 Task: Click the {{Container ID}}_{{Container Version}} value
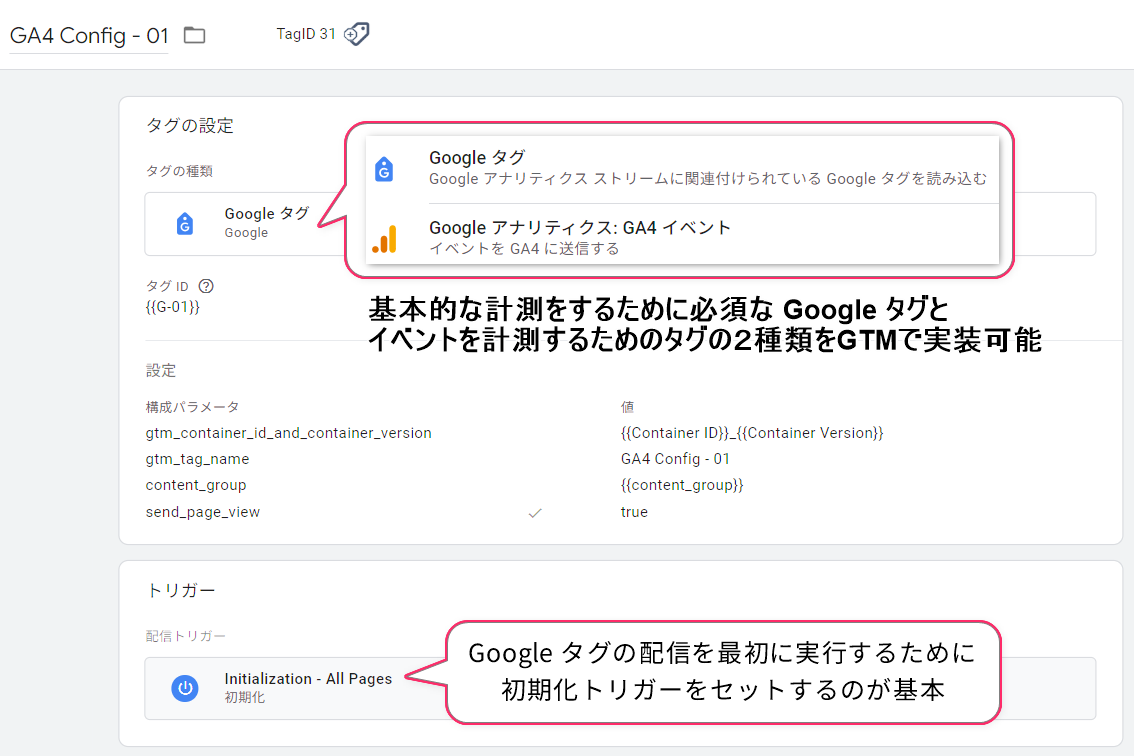[x=752, y=433]
